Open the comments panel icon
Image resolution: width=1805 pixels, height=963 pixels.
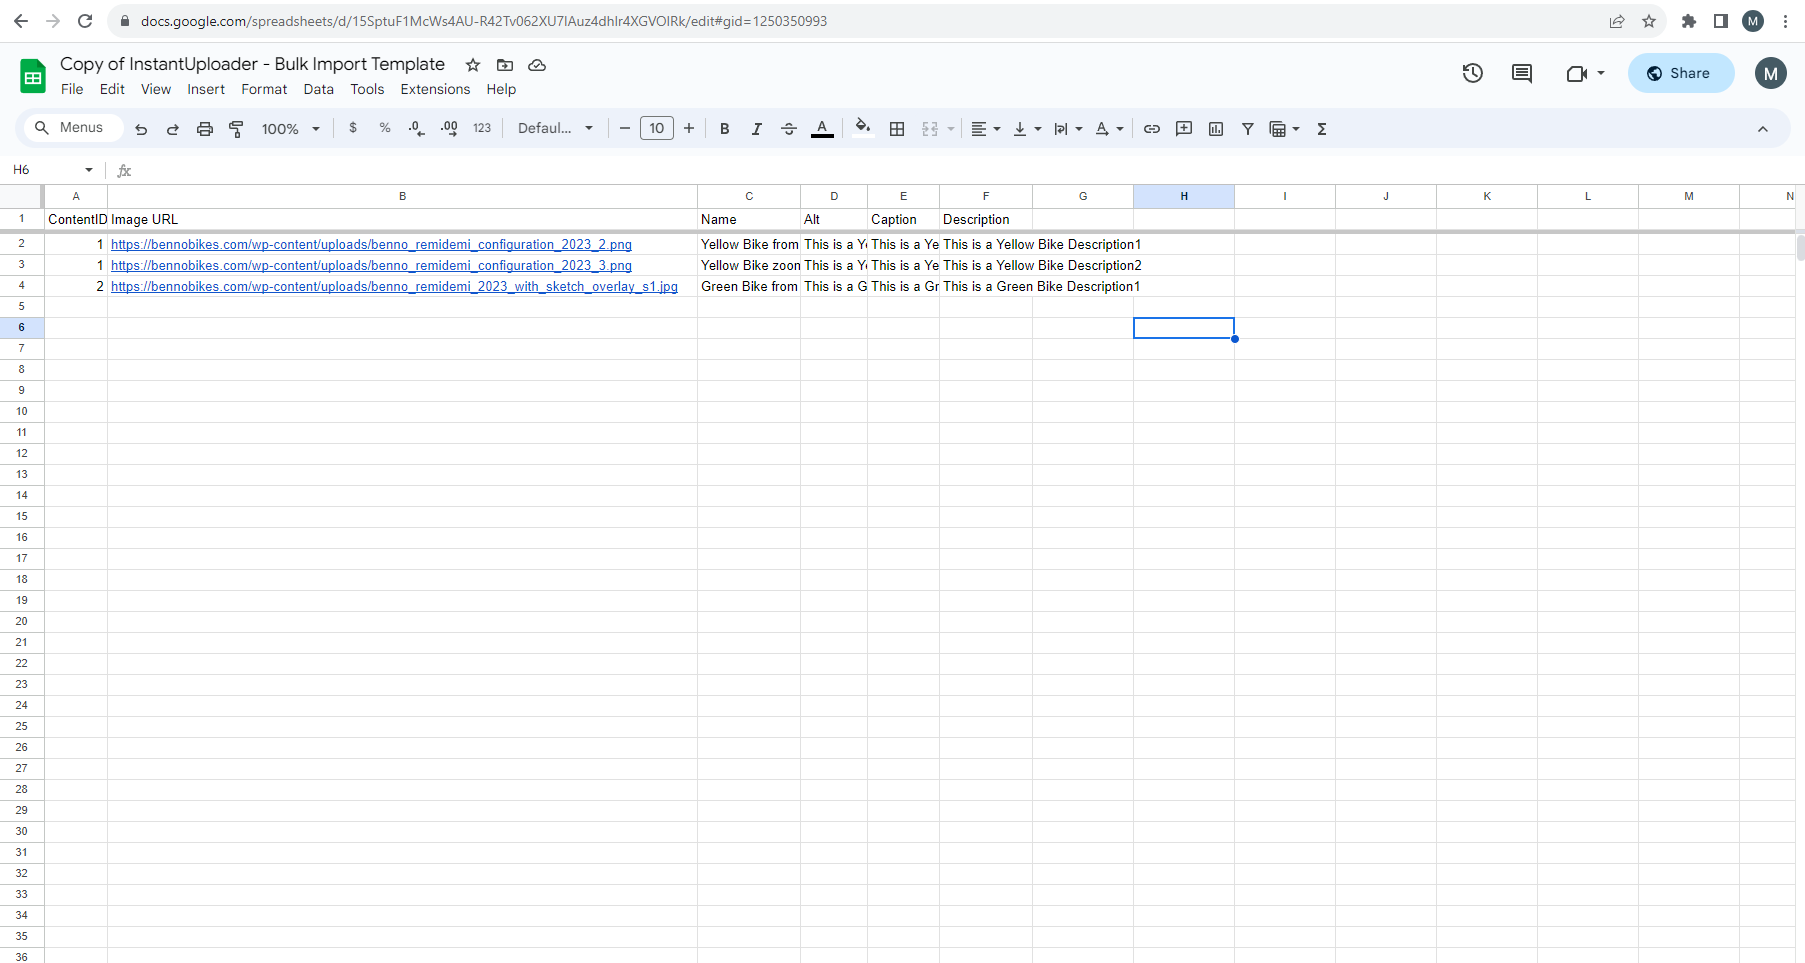1522,73
